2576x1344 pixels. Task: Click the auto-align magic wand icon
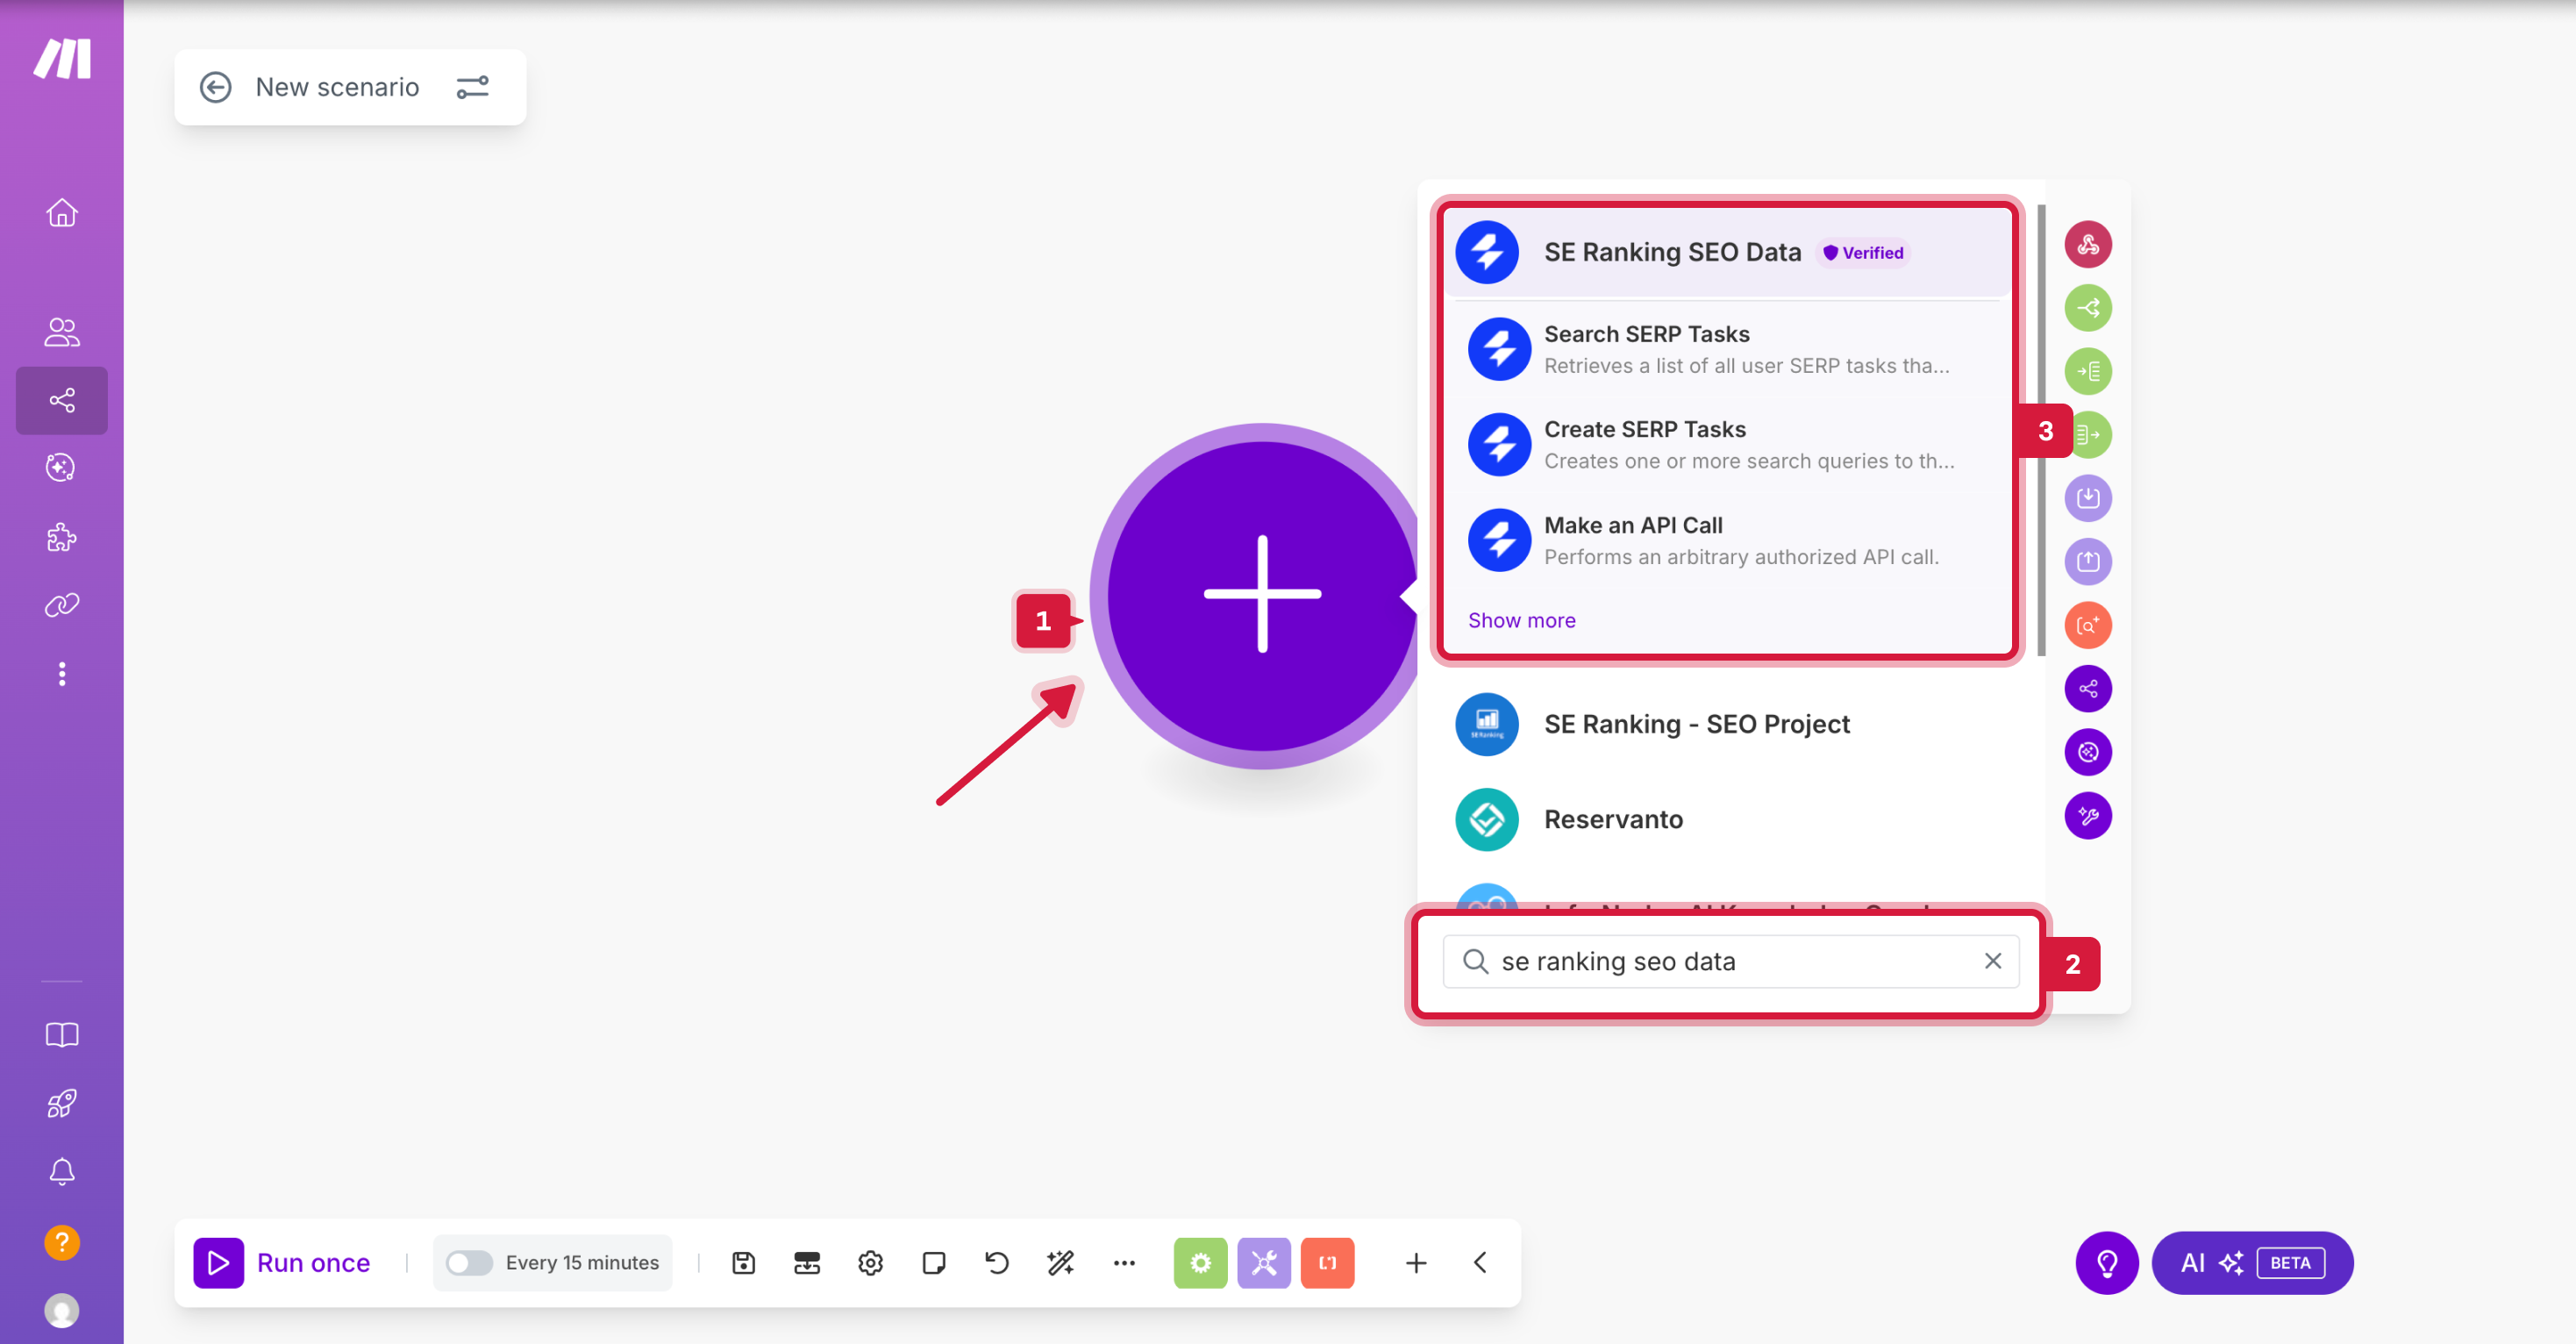(x=1060, y=1263)
